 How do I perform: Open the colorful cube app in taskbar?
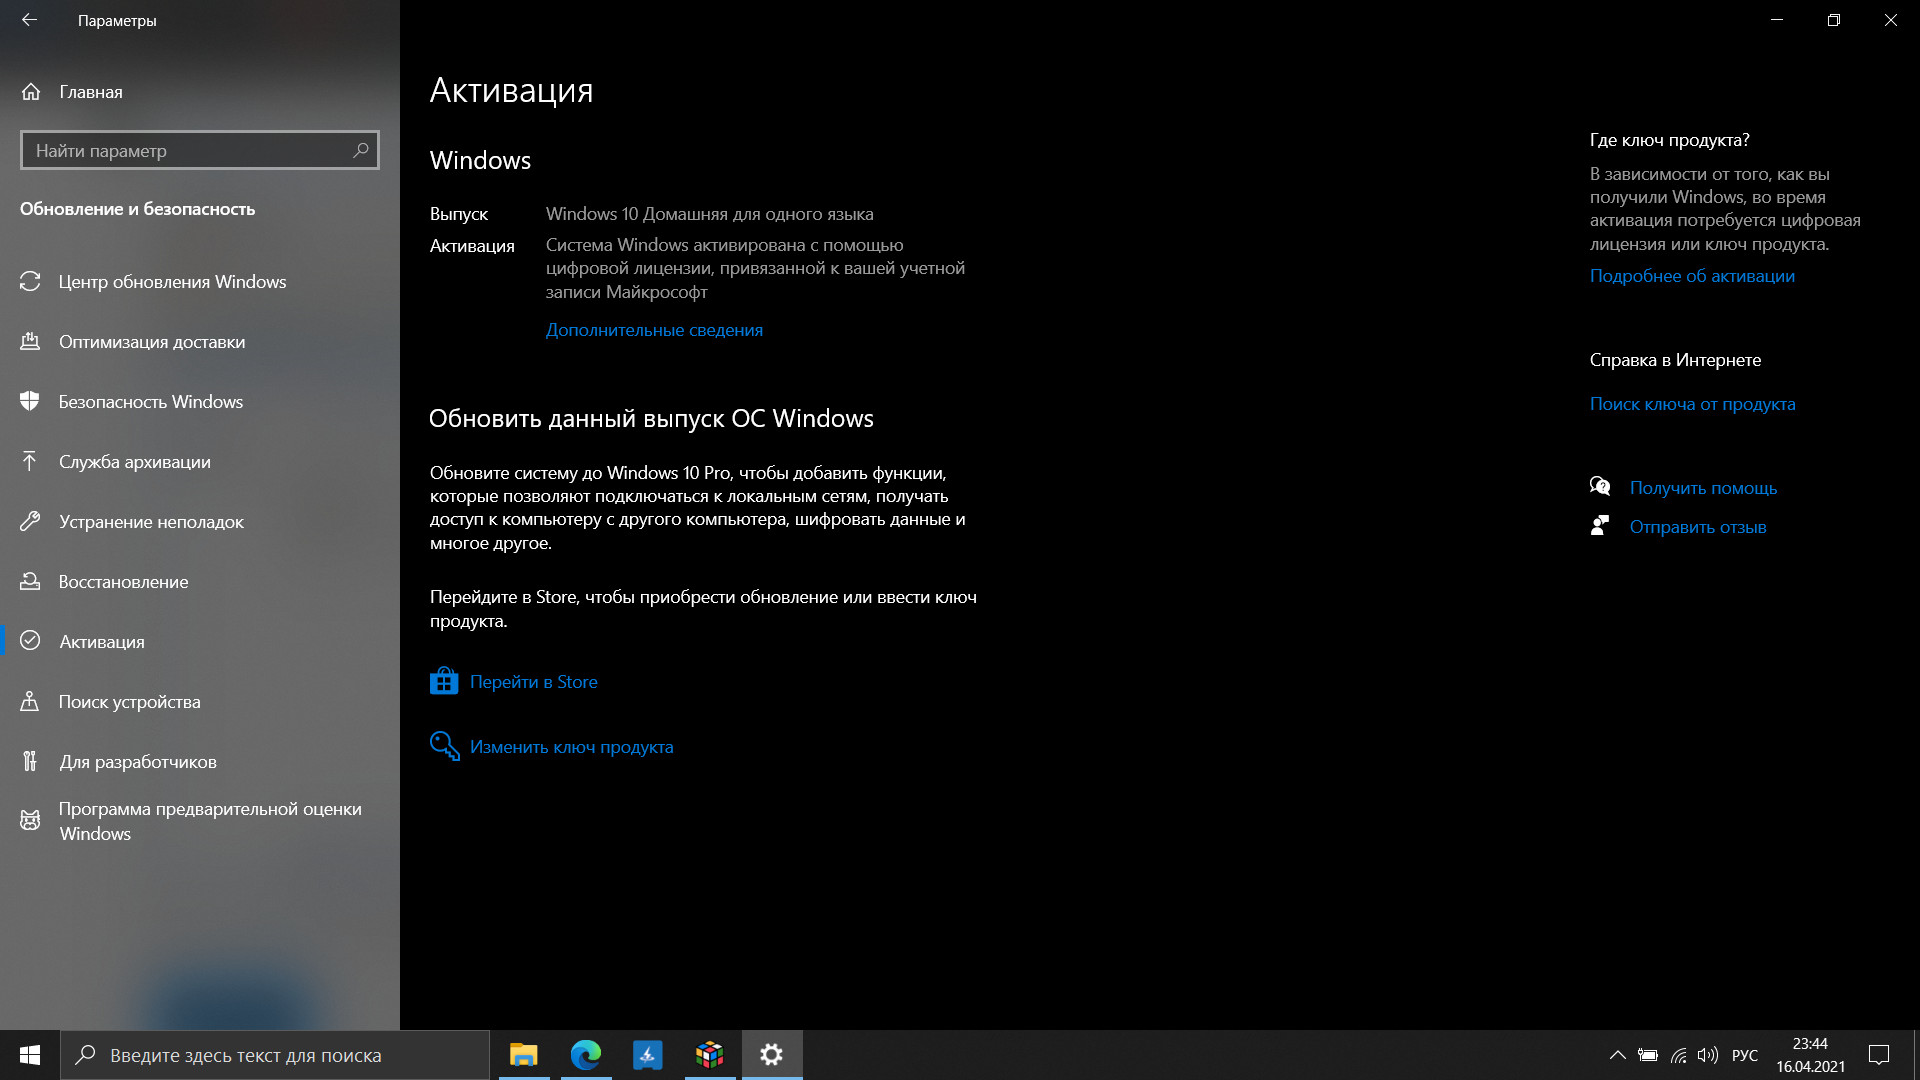[x=710, y=1055]
